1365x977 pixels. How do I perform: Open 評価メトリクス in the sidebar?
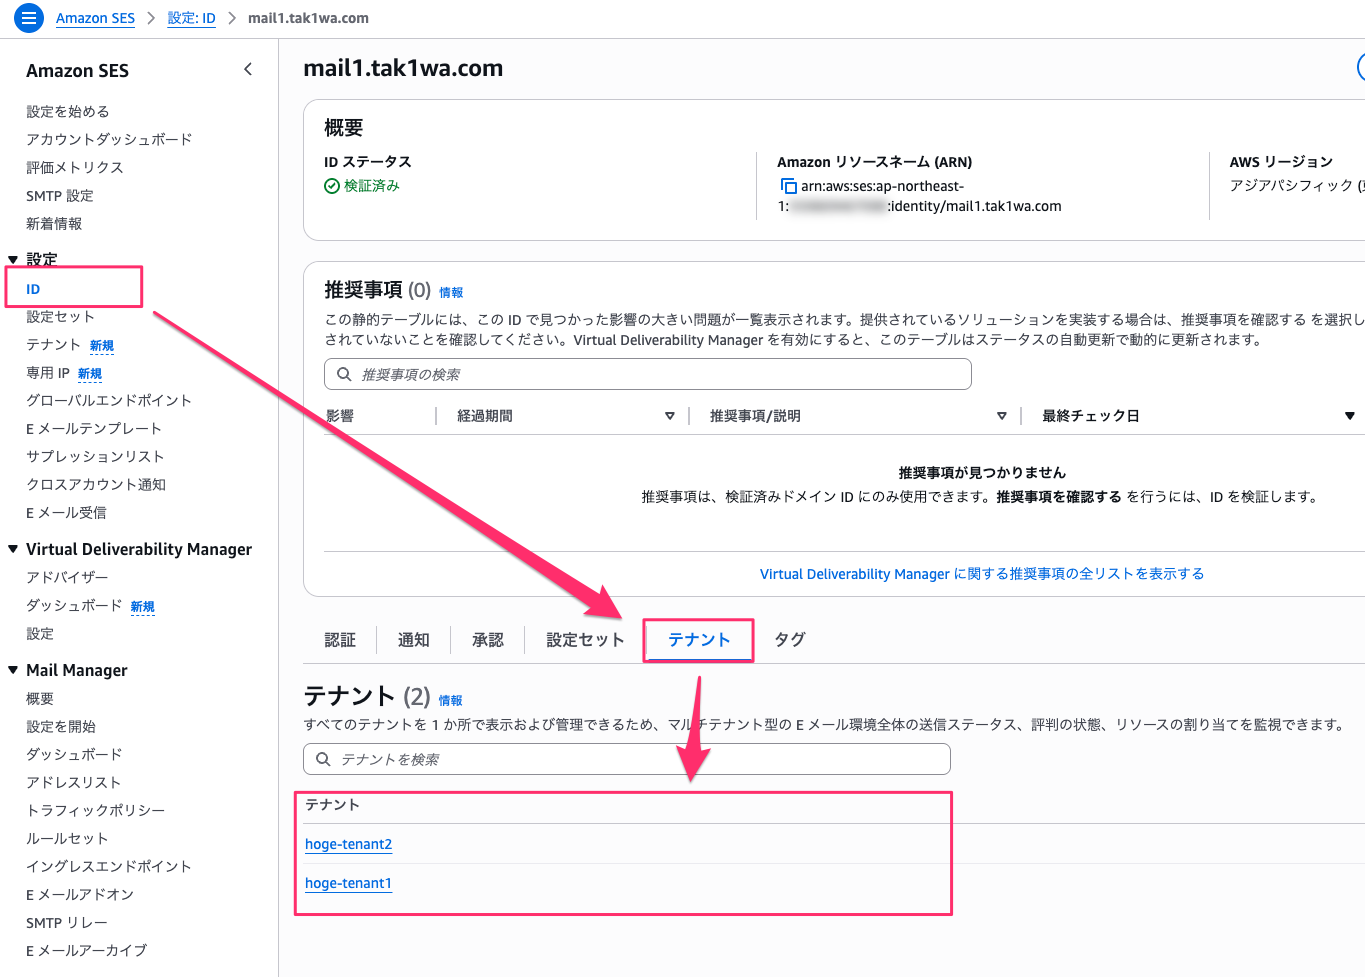(x=75, y=168)
